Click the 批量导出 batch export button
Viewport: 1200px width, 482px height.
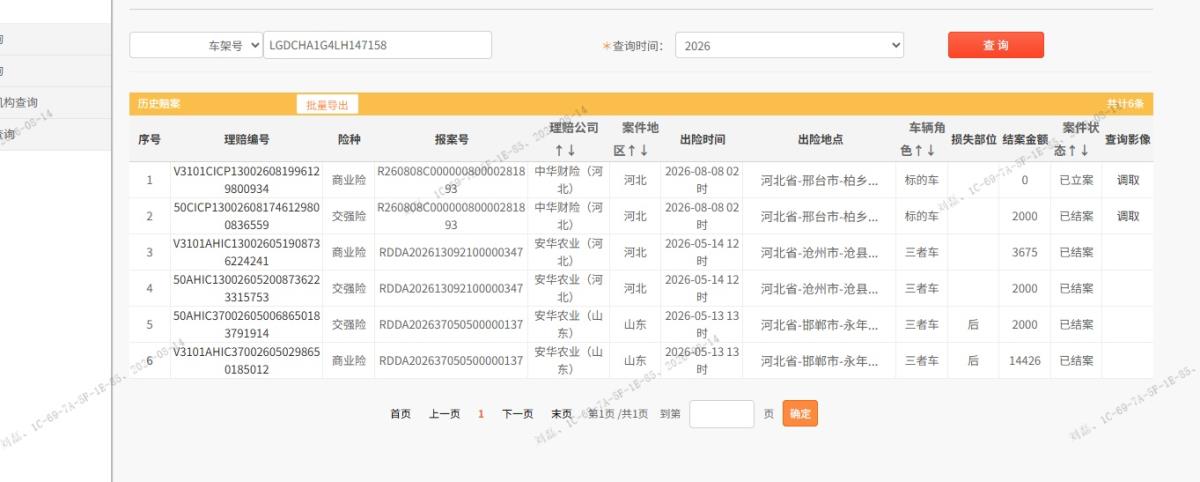pos(327,104)
